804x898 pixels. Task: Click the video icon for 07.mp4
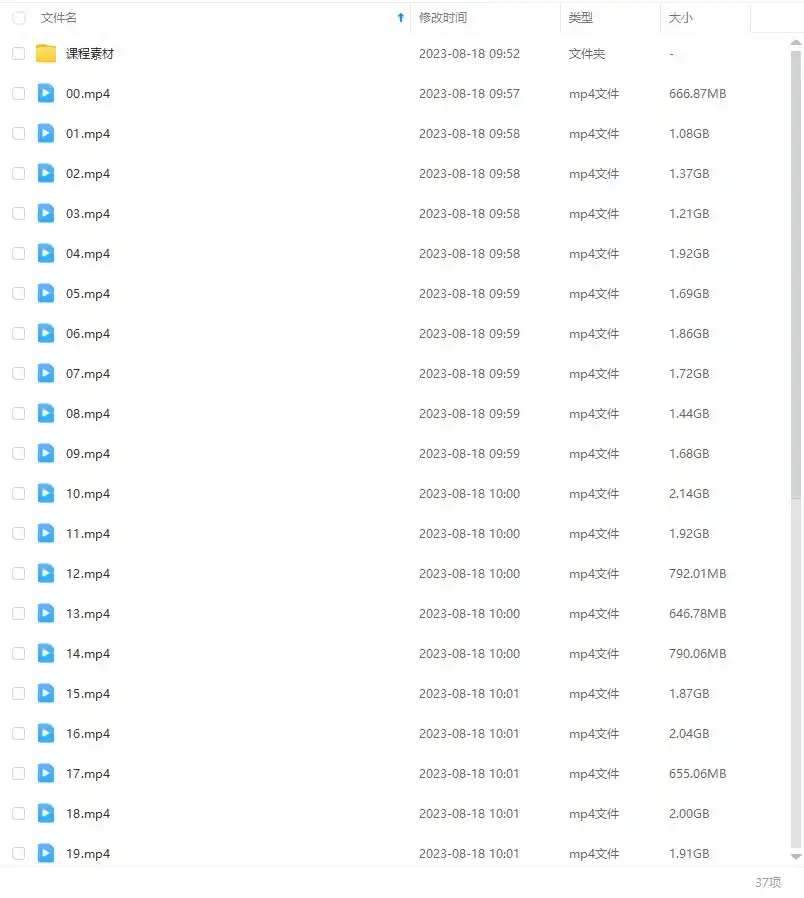pyautogui.click(x=46, y=374)
